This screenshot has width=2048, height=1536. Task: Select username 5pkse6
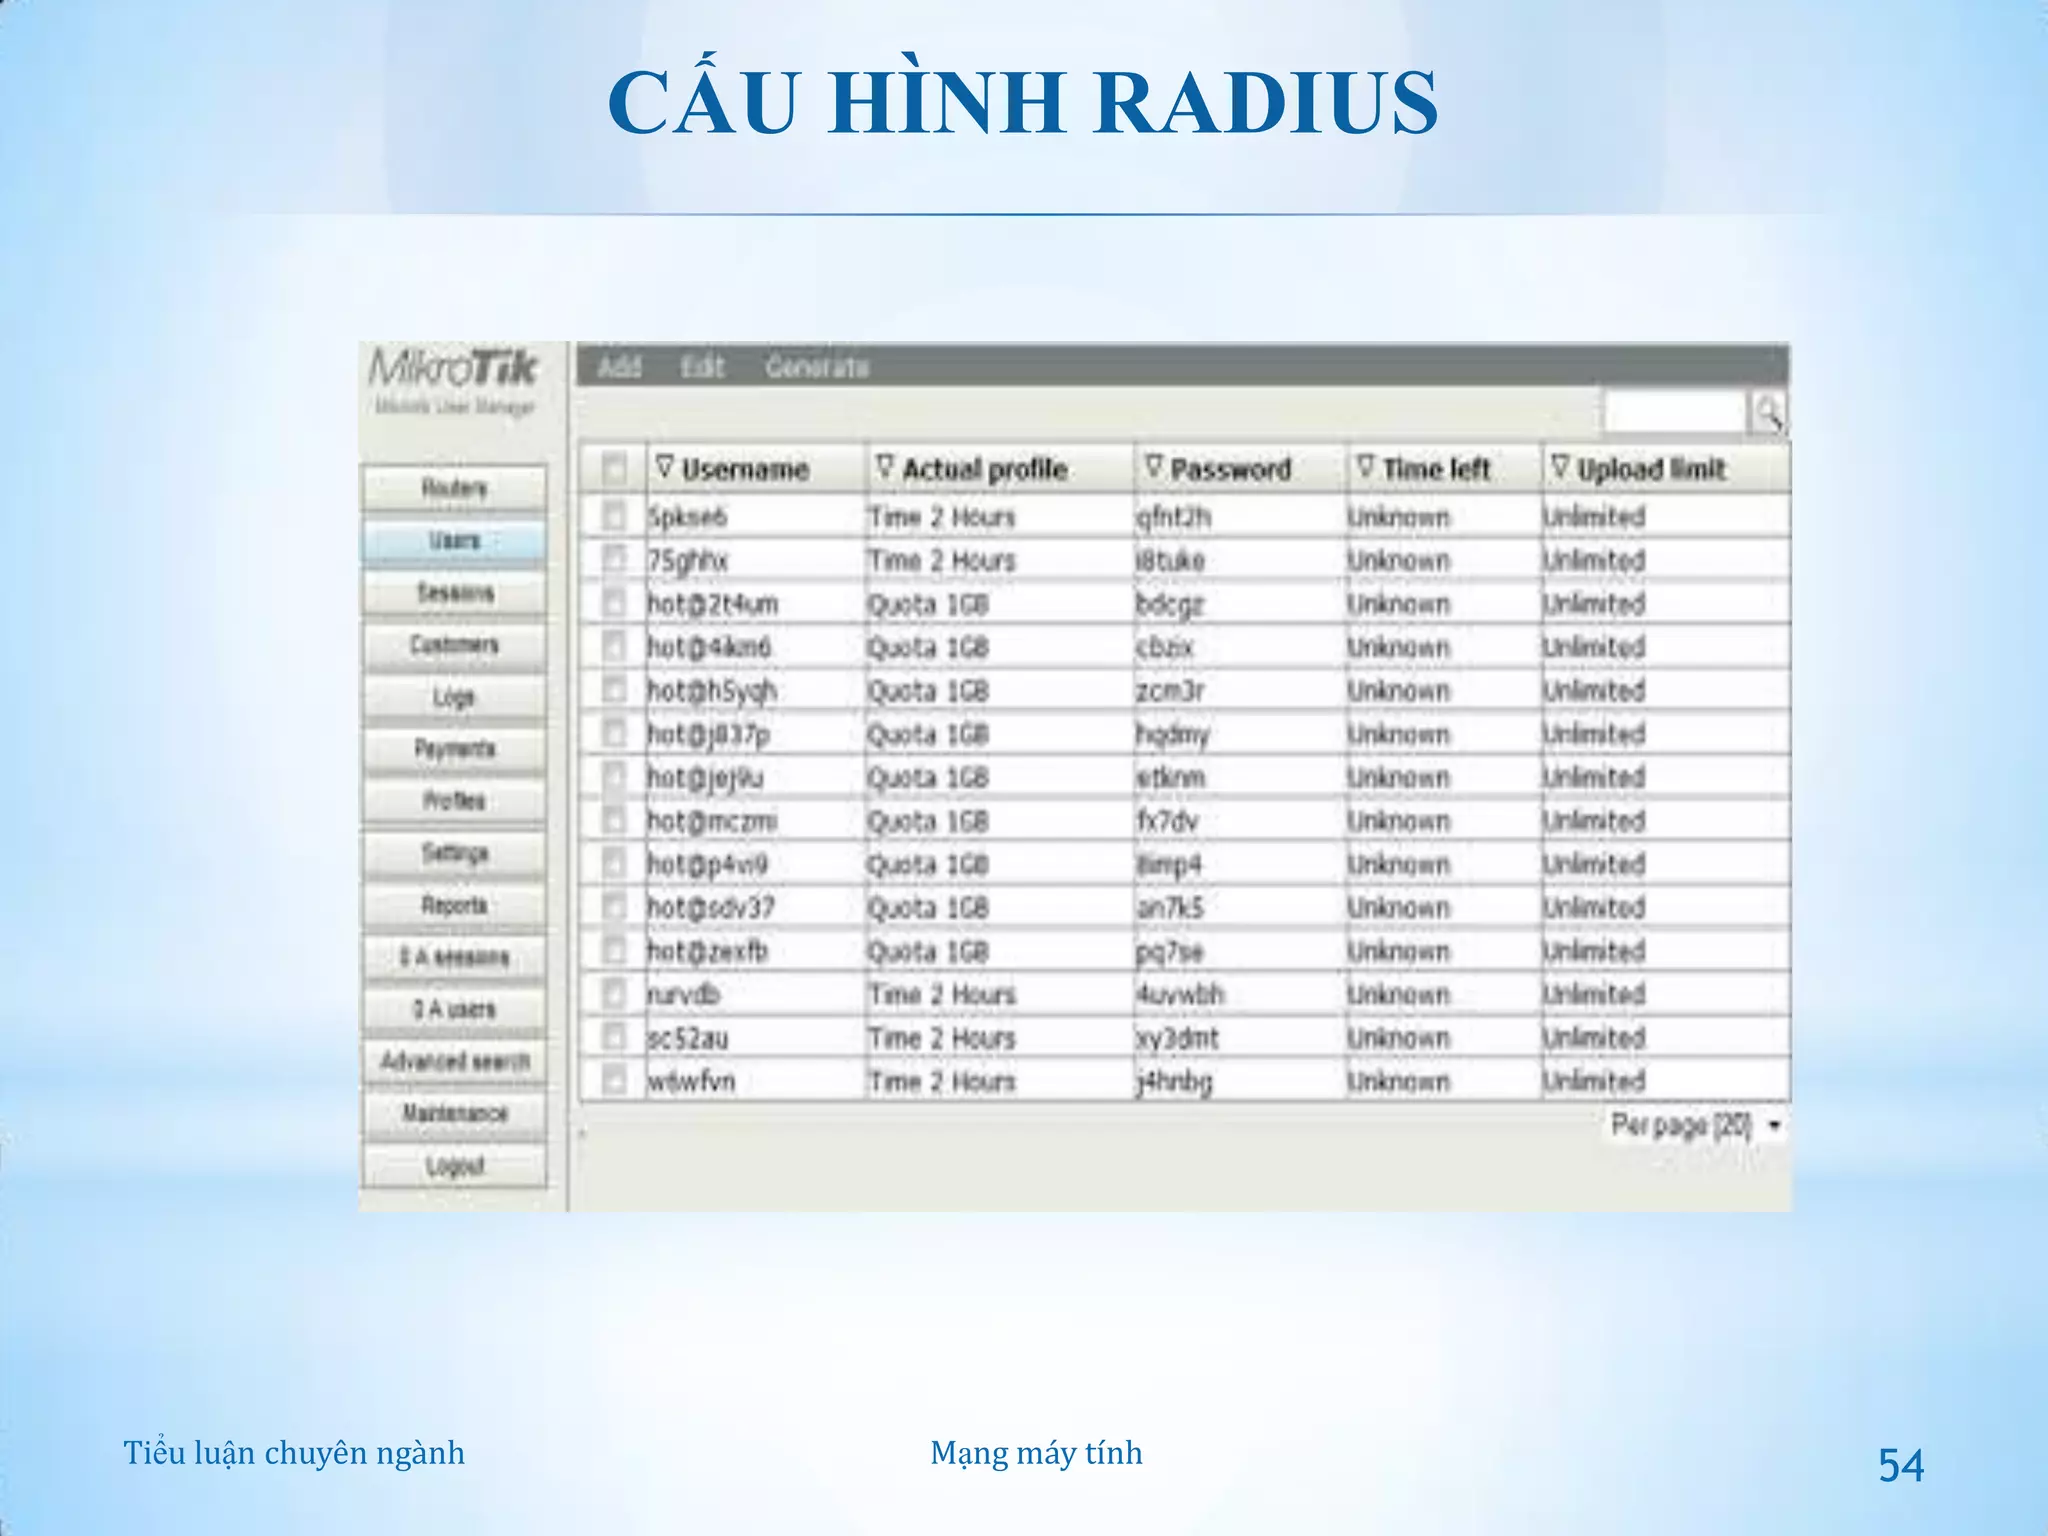(687, 517)
